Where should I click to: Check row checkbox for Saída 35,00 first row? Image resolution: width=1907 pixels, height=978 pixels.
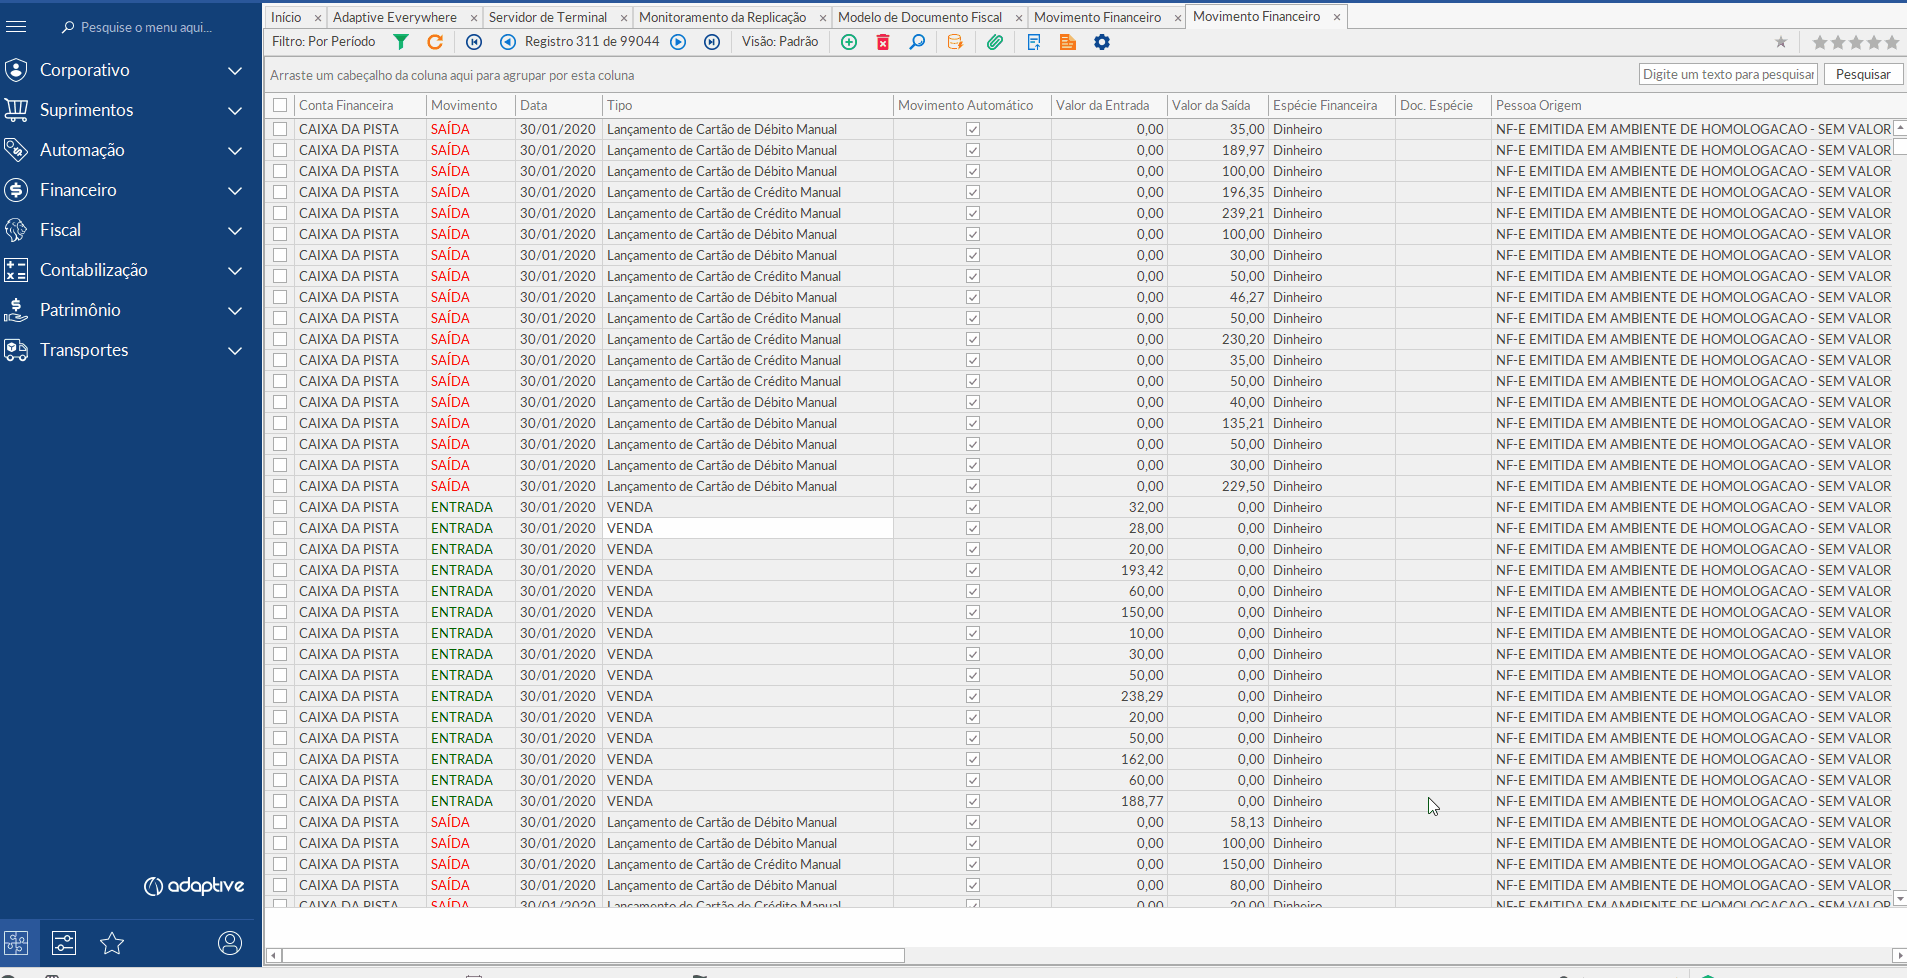(280, 129)
